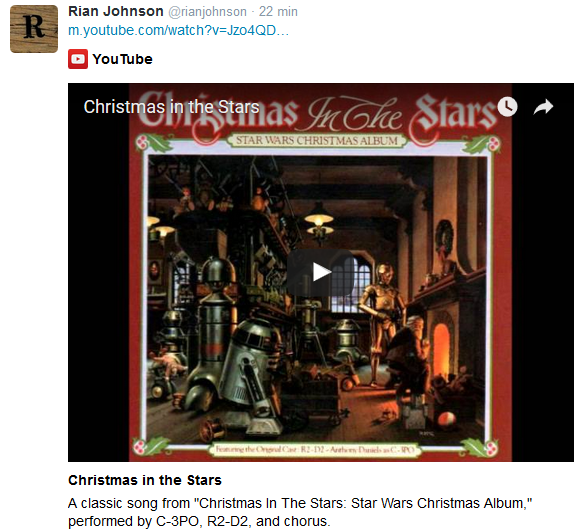
Task: Click the hanging ceiling lamp in the artwork
Action: (319, 222)
